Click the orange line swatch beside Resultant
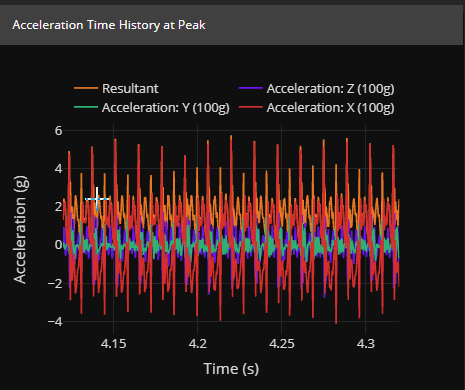Image resolution: width=465 pixels, height=390 pixels. [x=86, y=88]
